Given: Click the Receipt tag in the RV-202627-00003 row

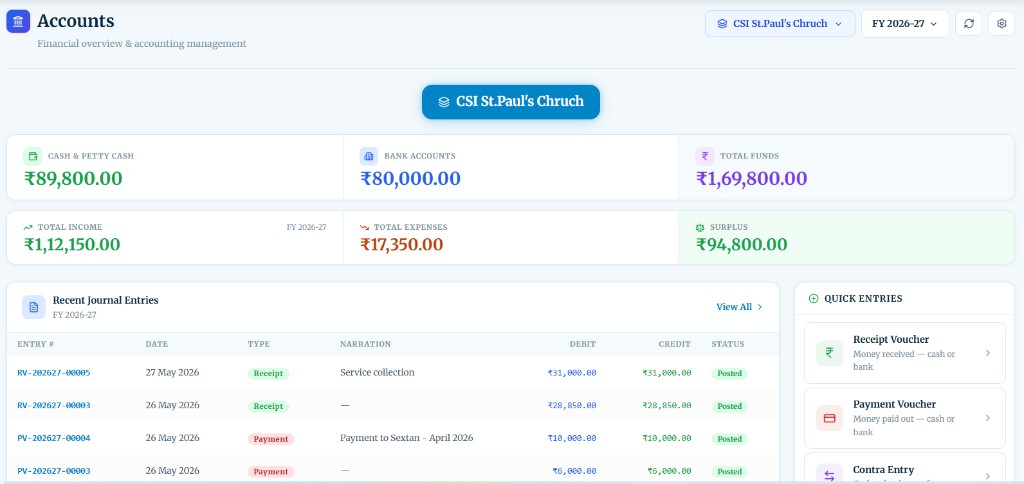Looking at the screenshot, I should (x=268, y=406).
